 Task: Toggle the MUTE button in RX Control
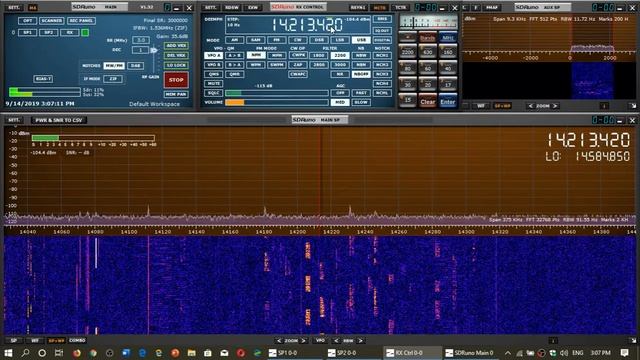213,84
